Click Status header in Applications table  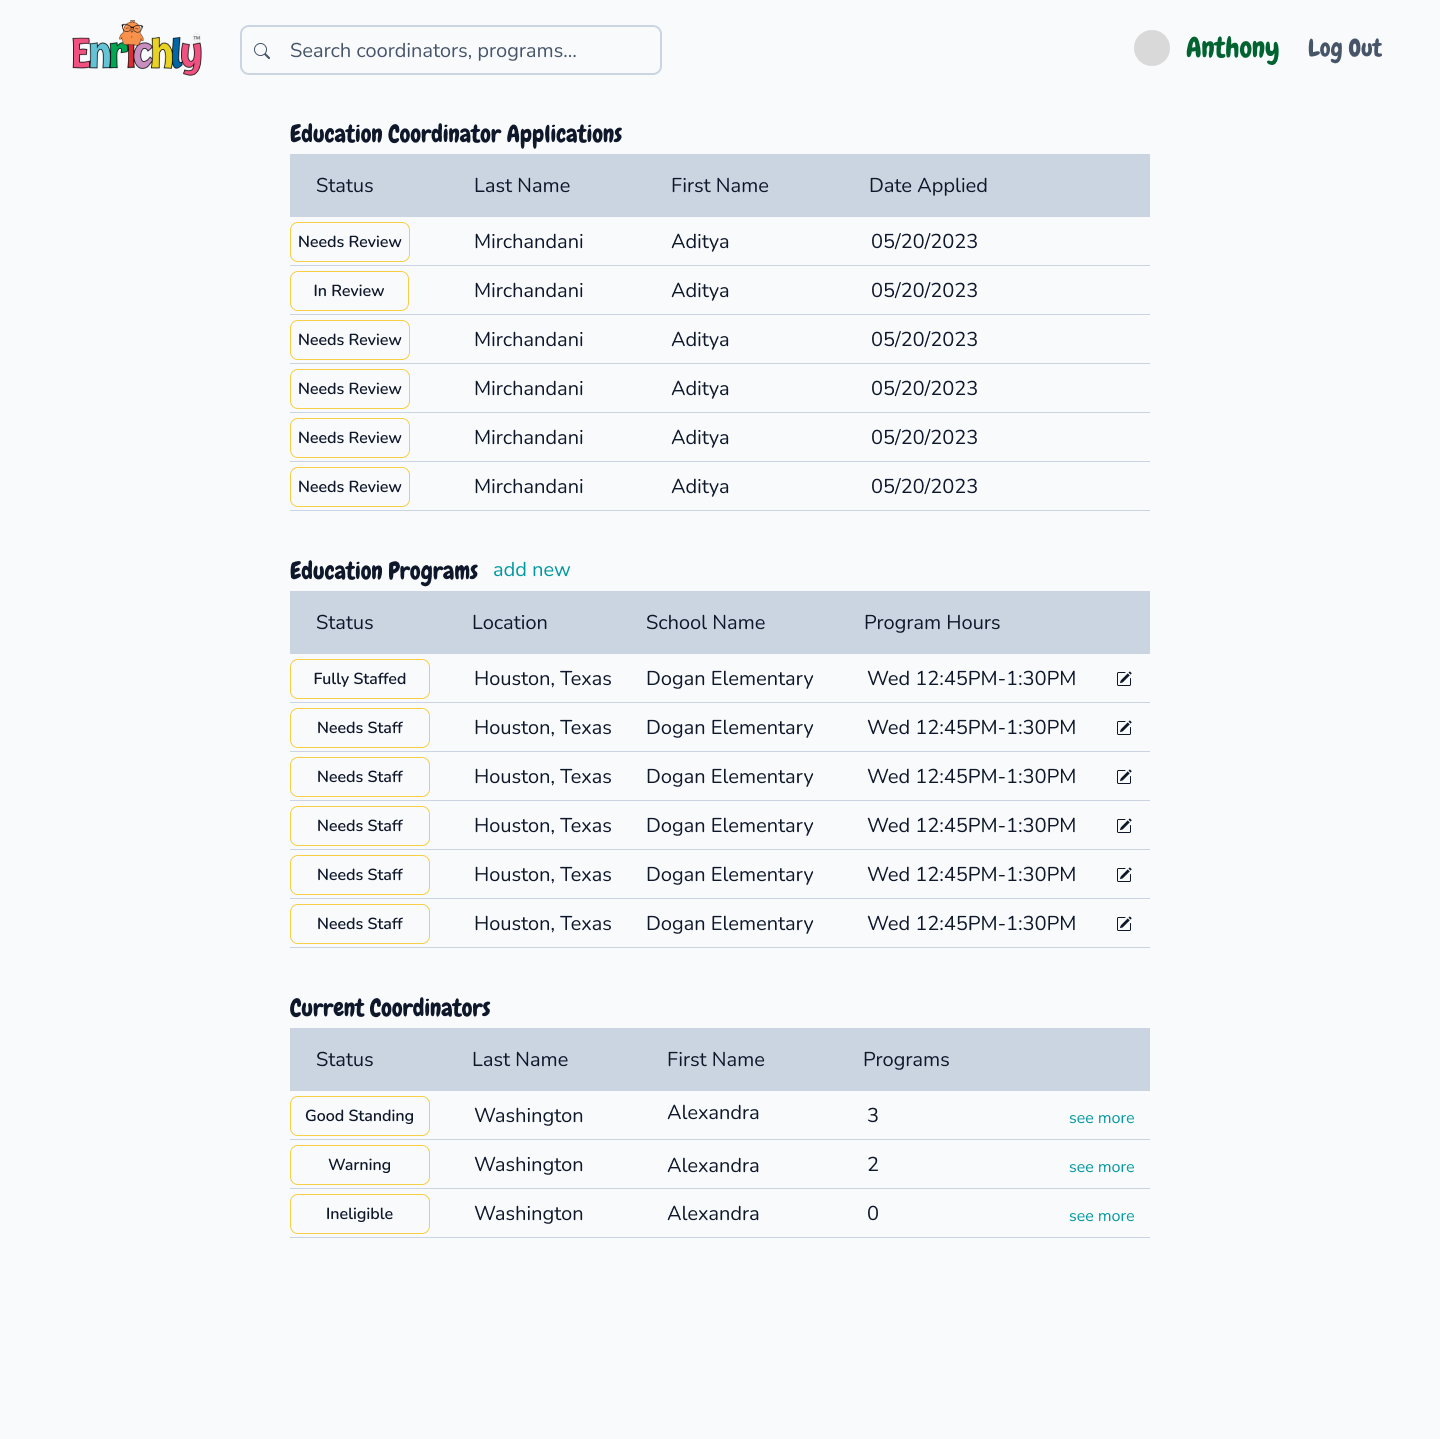coord(344,185)
